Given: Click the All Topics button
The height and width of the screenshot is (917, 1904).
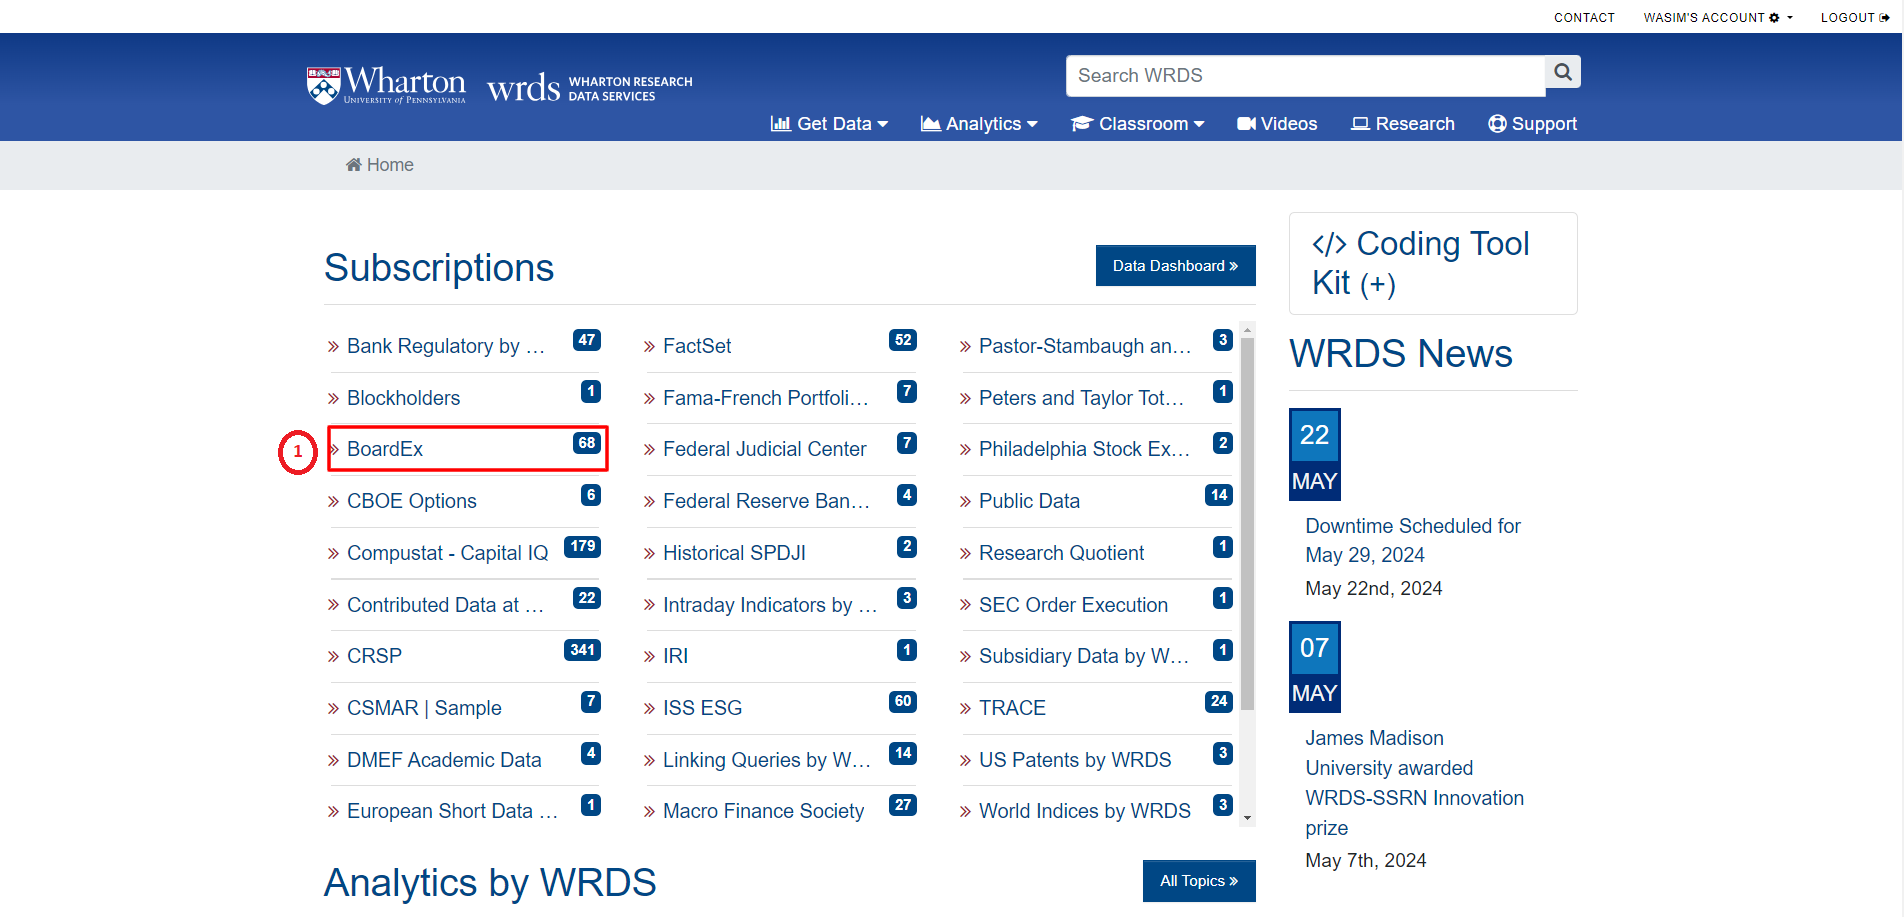Looking at the screenshot, I should click(x=1199, y=881).
